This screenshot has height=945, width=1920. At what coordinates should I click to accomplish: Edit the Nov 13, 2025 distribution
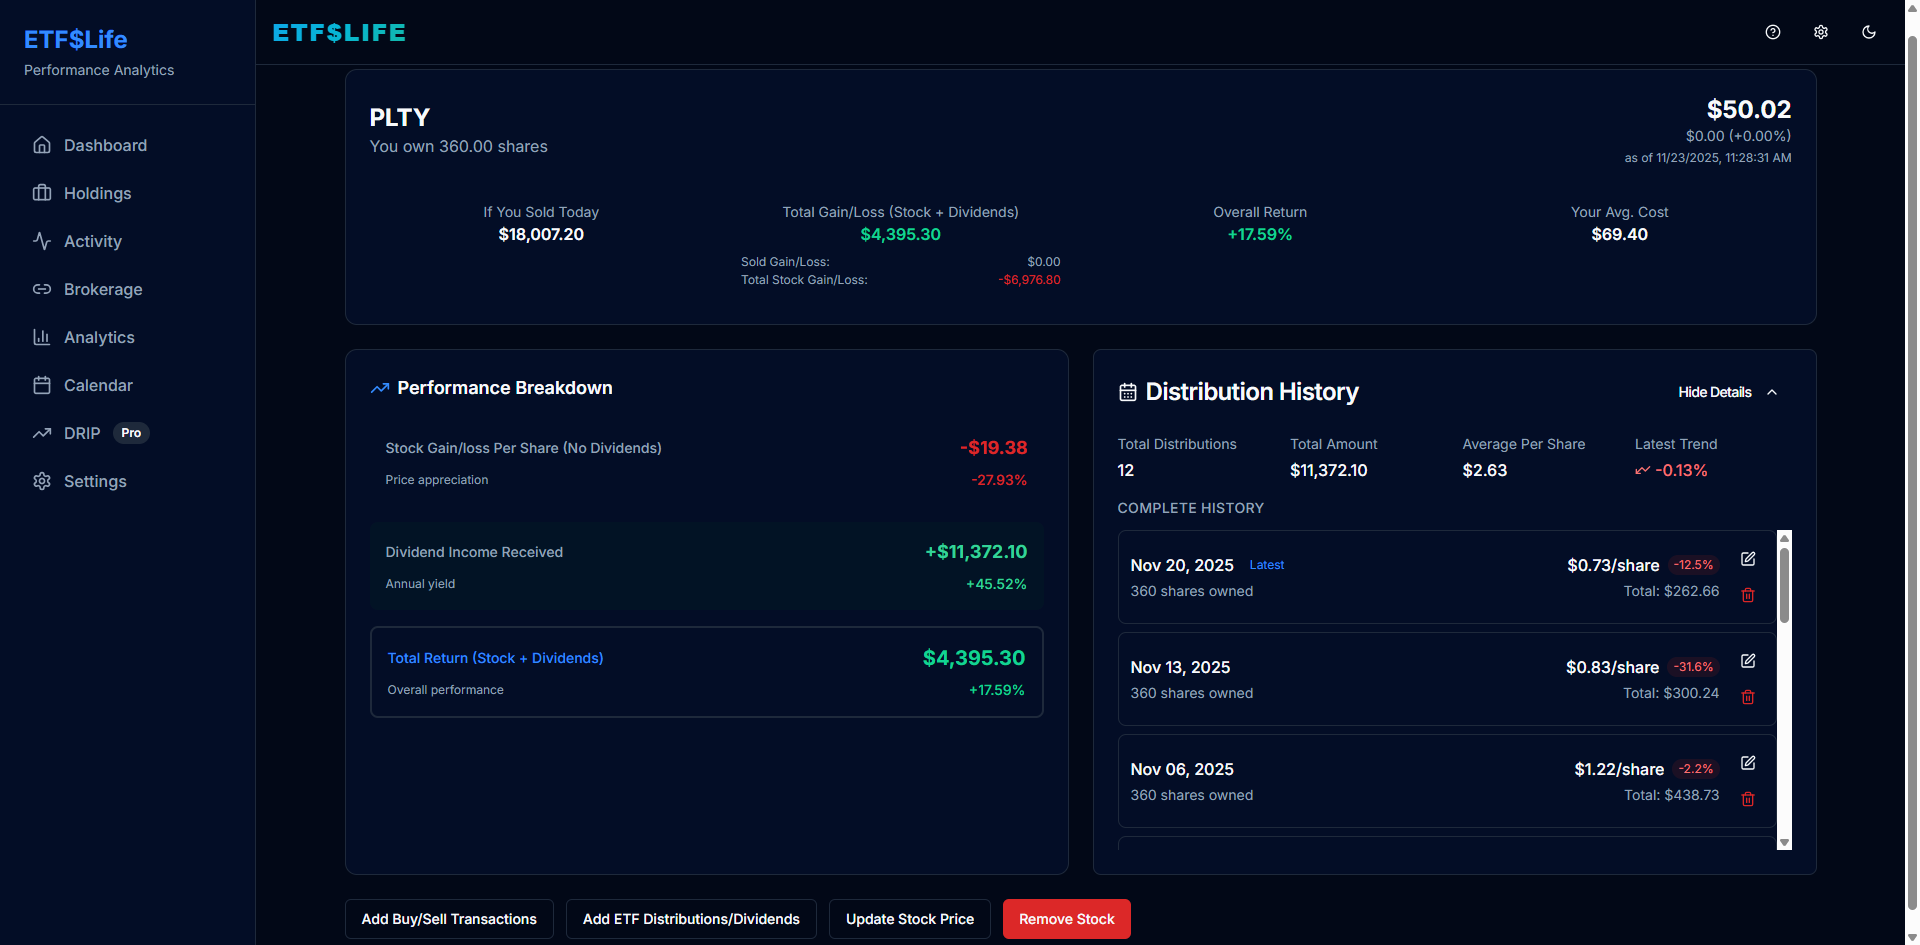point(1748,661)
